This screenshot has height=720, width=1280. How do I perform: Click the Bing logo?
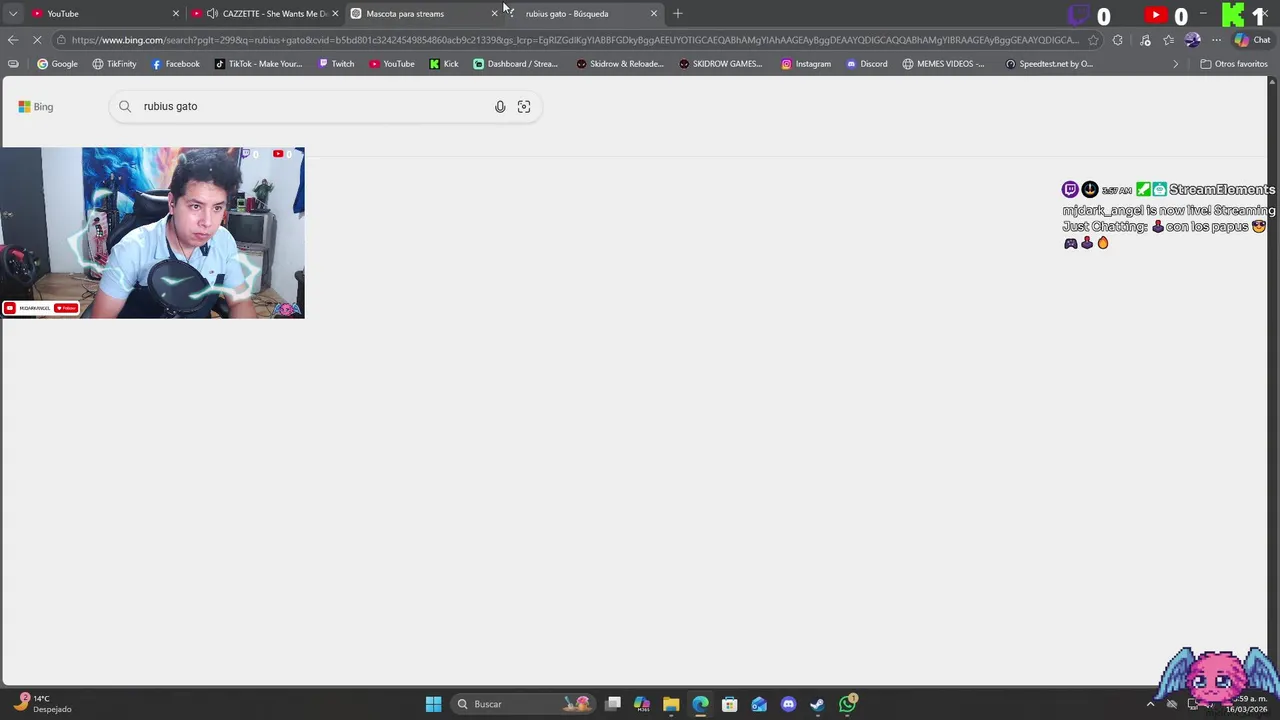point(36,106)
